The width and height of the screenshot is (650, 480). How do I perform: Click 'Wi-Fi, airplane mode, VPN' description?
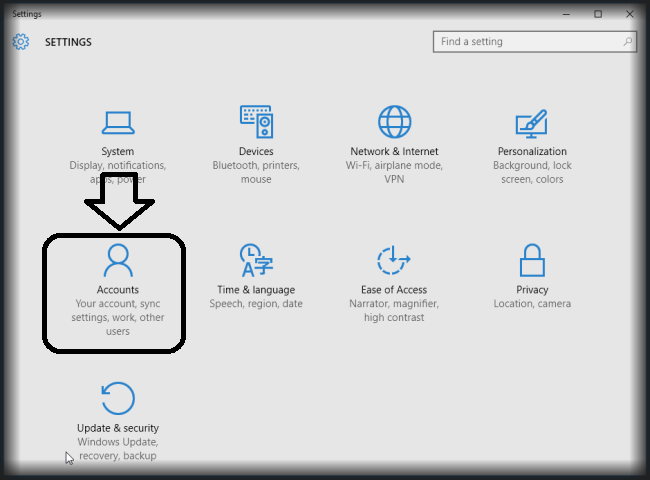point(394,172)
